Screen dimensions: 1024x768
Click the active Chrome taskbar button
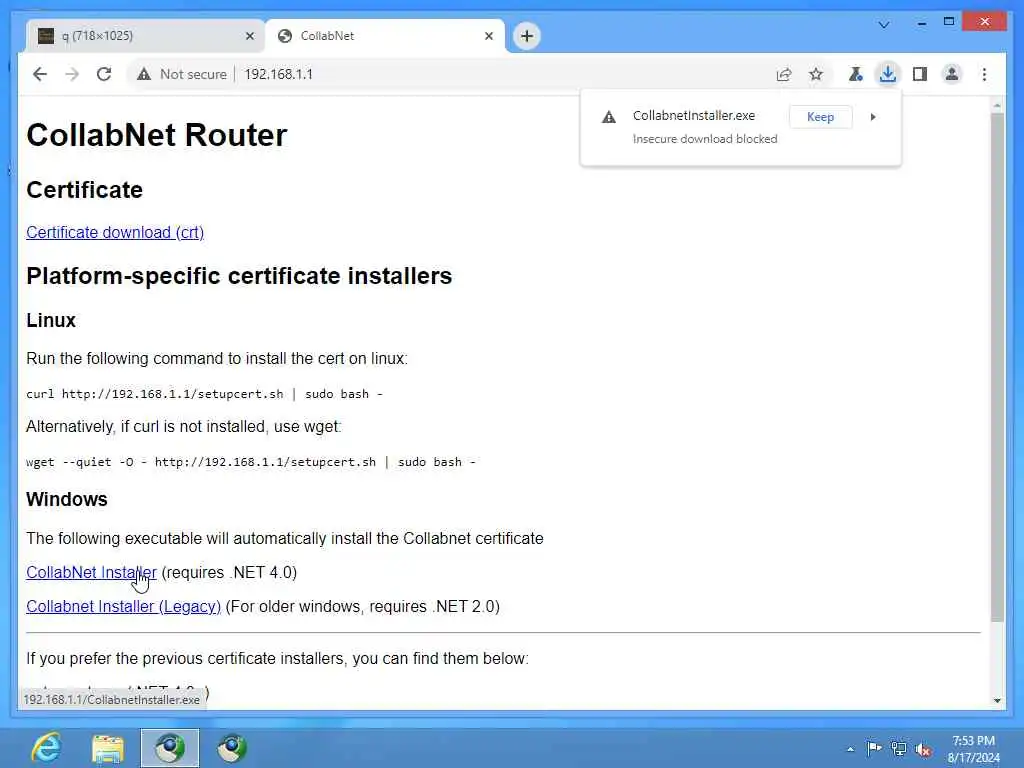170,748
